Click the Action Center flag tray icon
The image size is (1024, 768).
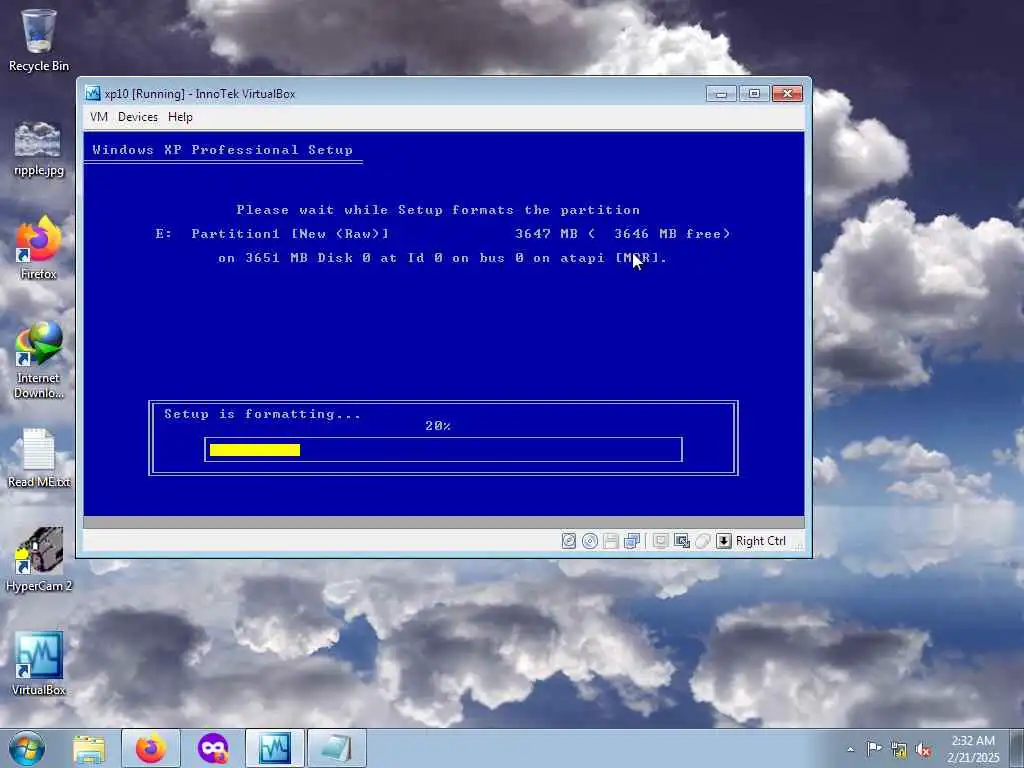click(874, 748)
